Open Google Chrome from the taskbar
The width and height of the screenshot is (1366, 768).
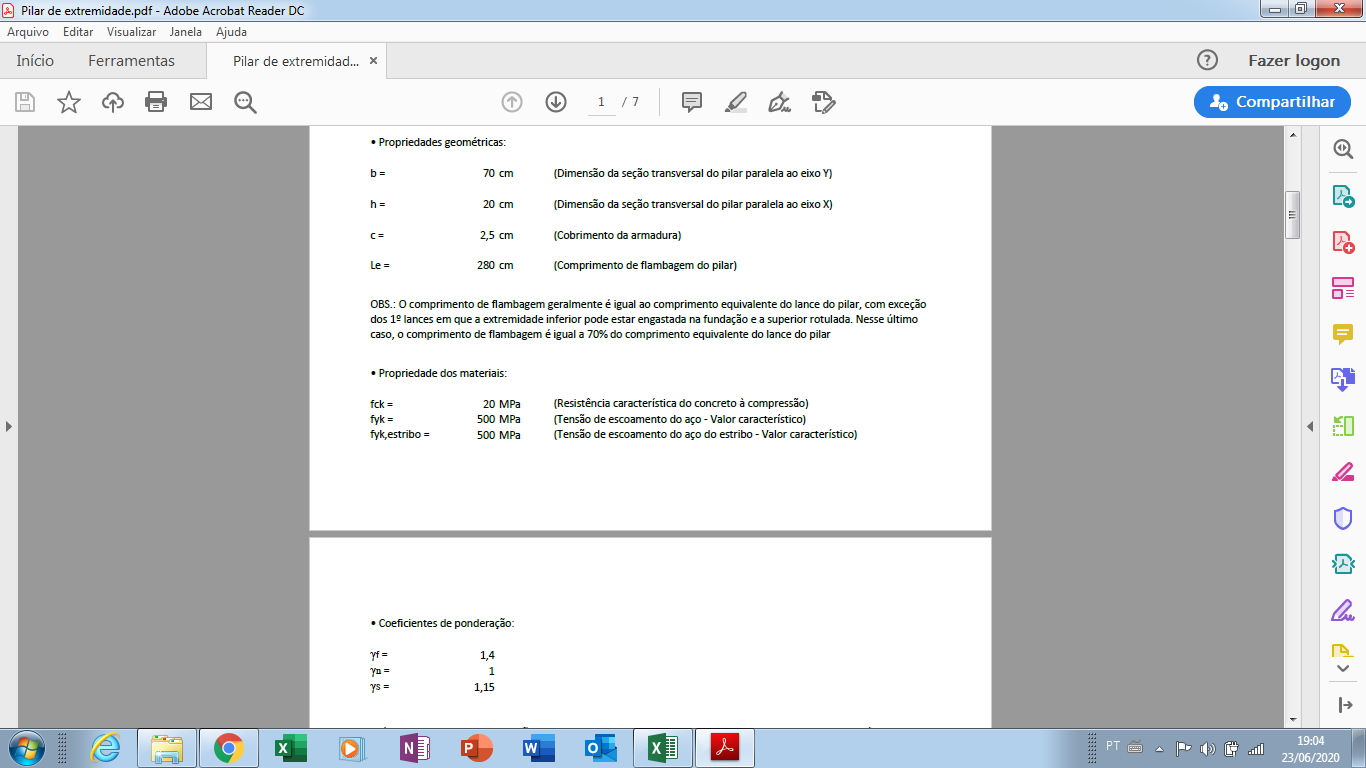coord(228,748)
